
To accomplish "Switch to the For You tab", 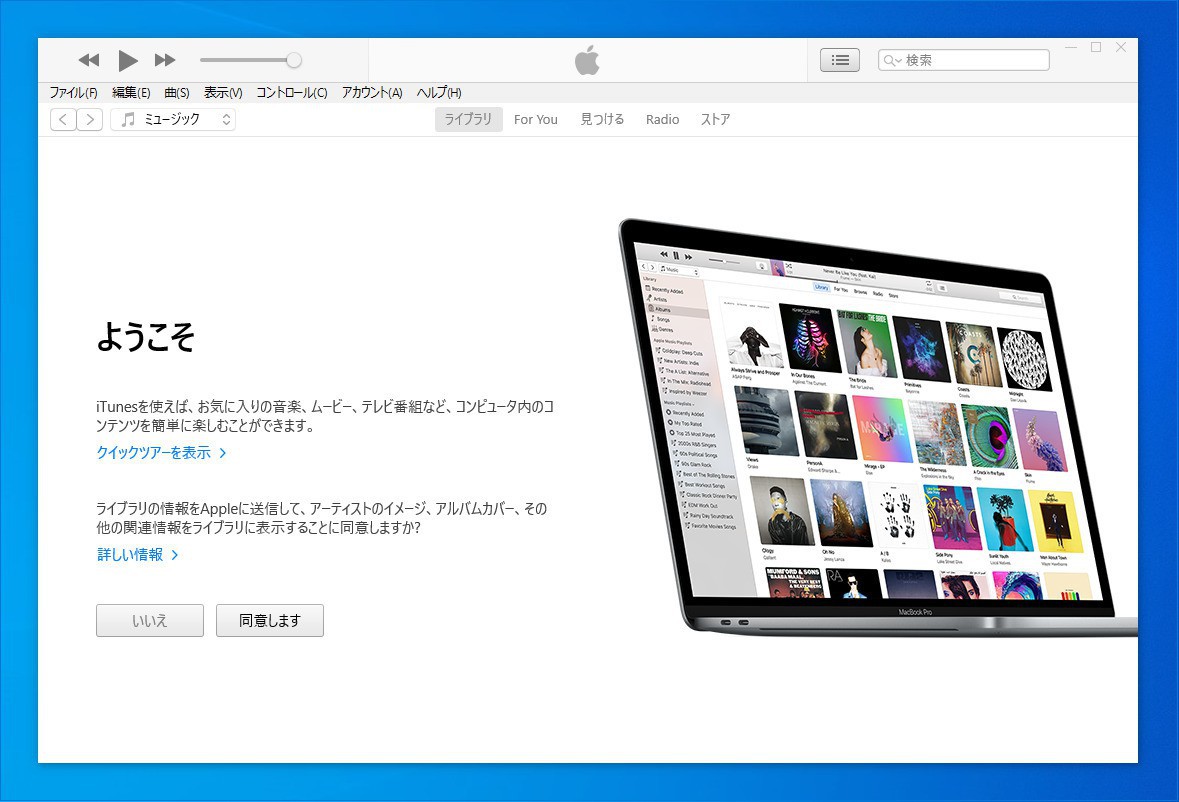I will coord(536,120).
